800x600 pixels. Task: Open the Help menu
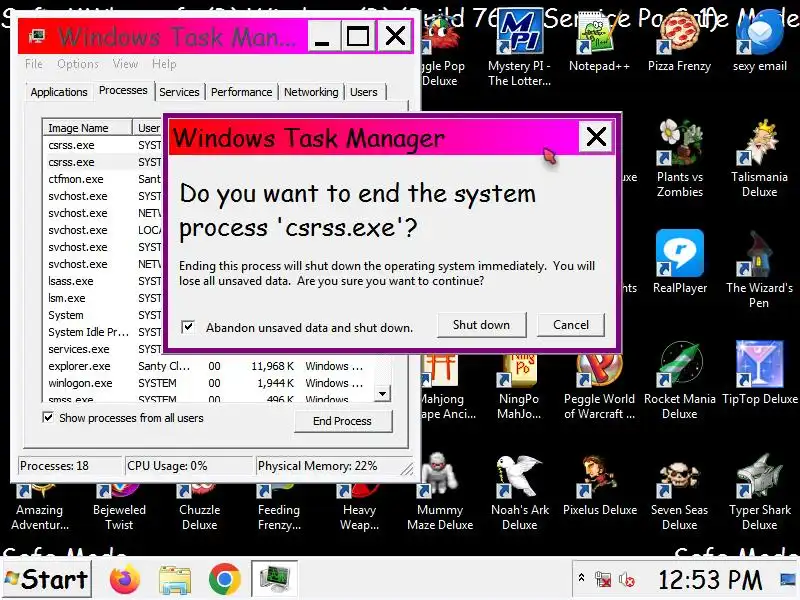coord(164,64)
